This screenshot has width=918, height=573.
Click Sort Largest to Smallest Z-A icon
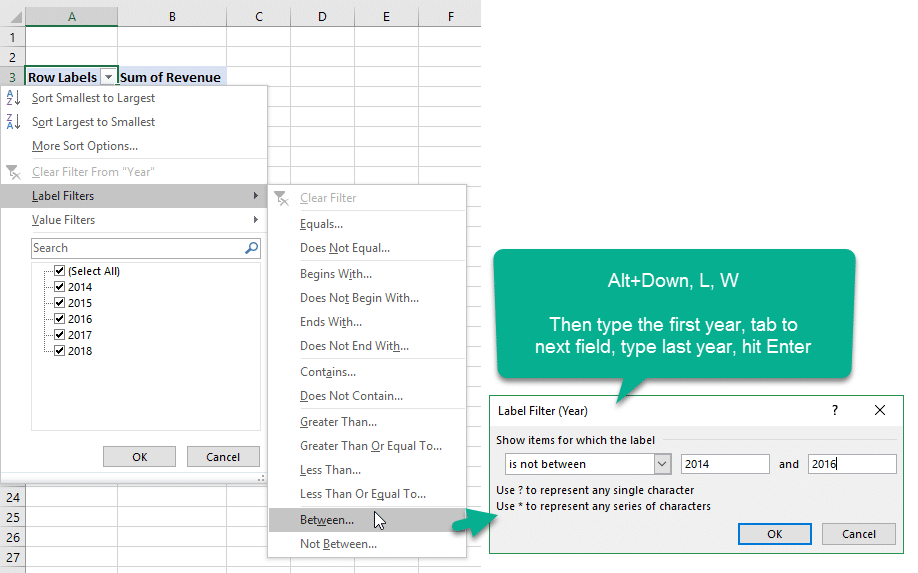(x=13, y=122)
